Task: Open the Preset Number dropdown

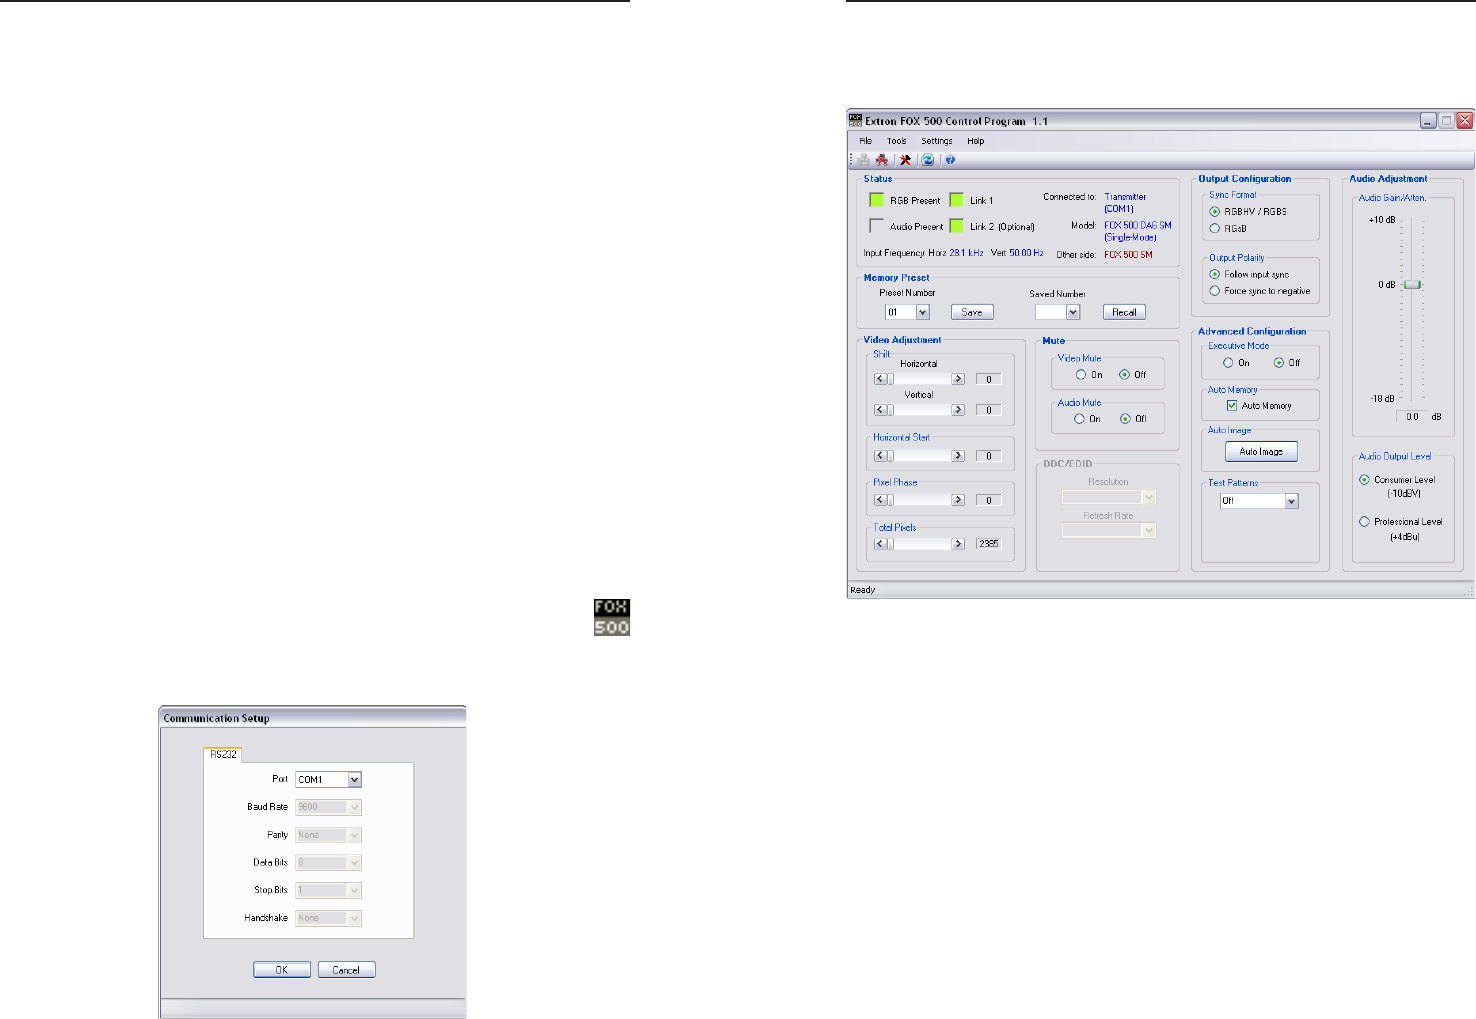Action: 922,312
